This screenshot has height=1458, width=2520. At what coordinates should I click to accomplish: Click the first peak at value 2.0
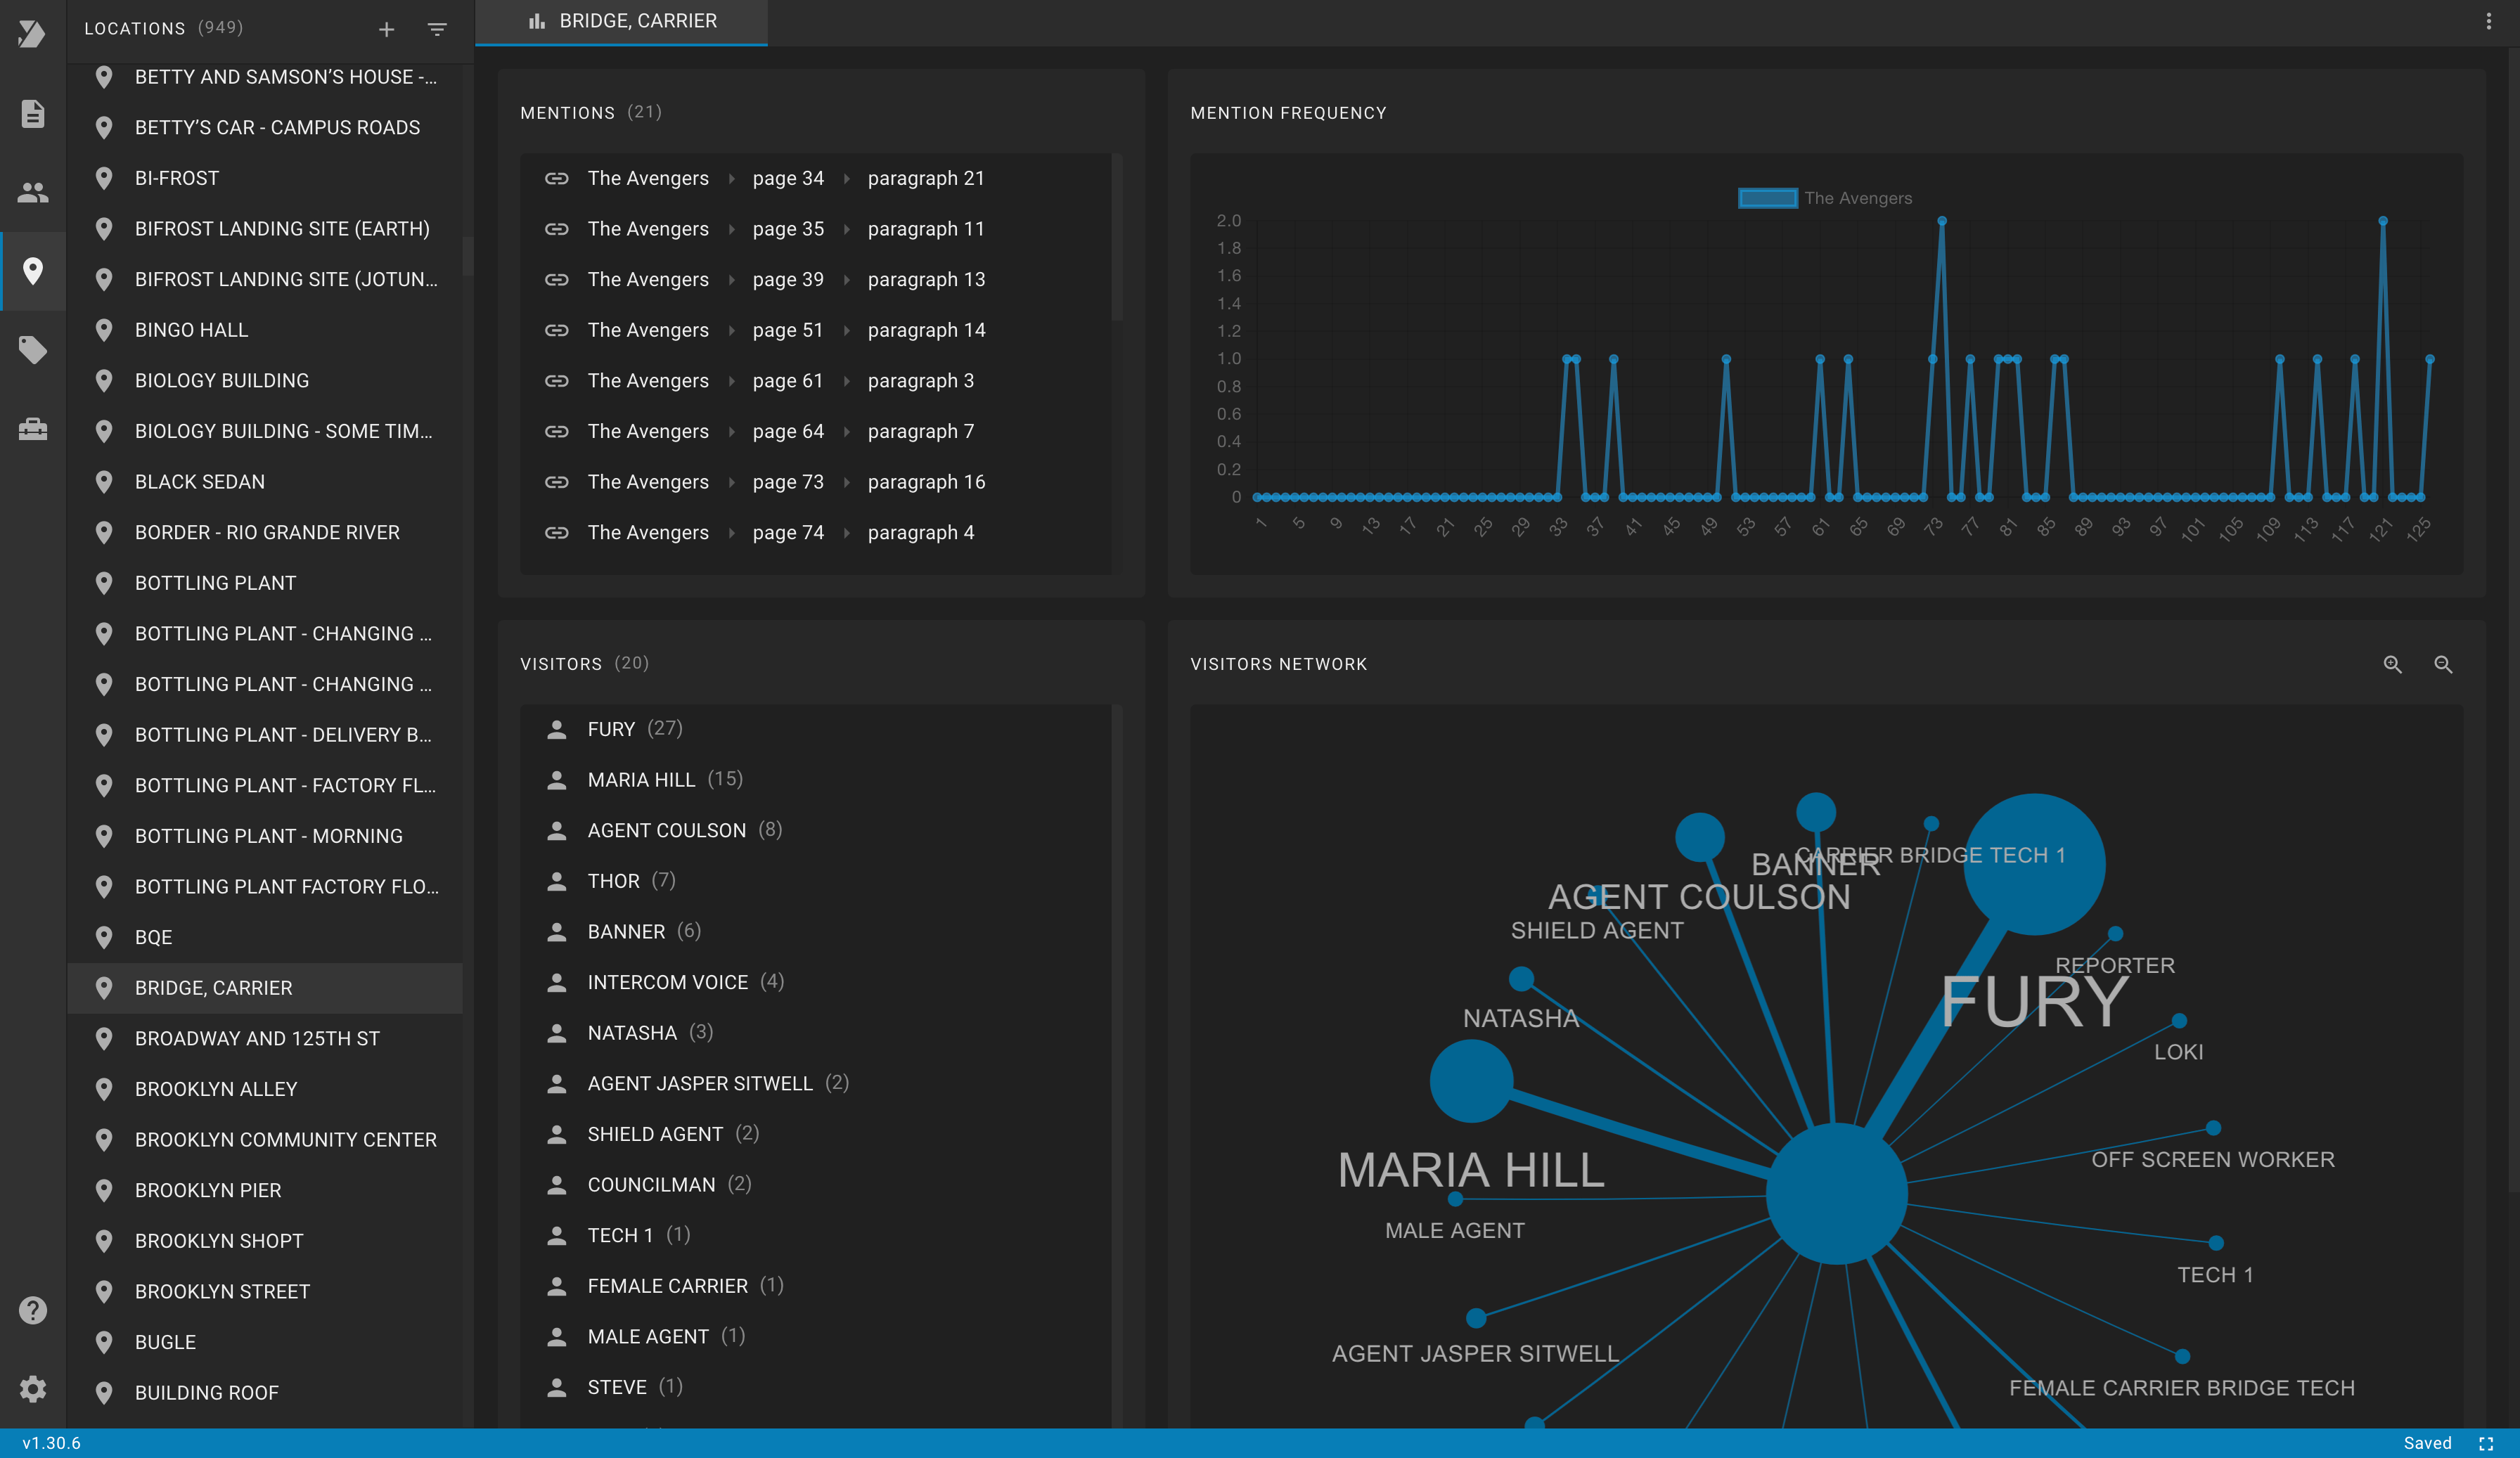[1942, 221]
